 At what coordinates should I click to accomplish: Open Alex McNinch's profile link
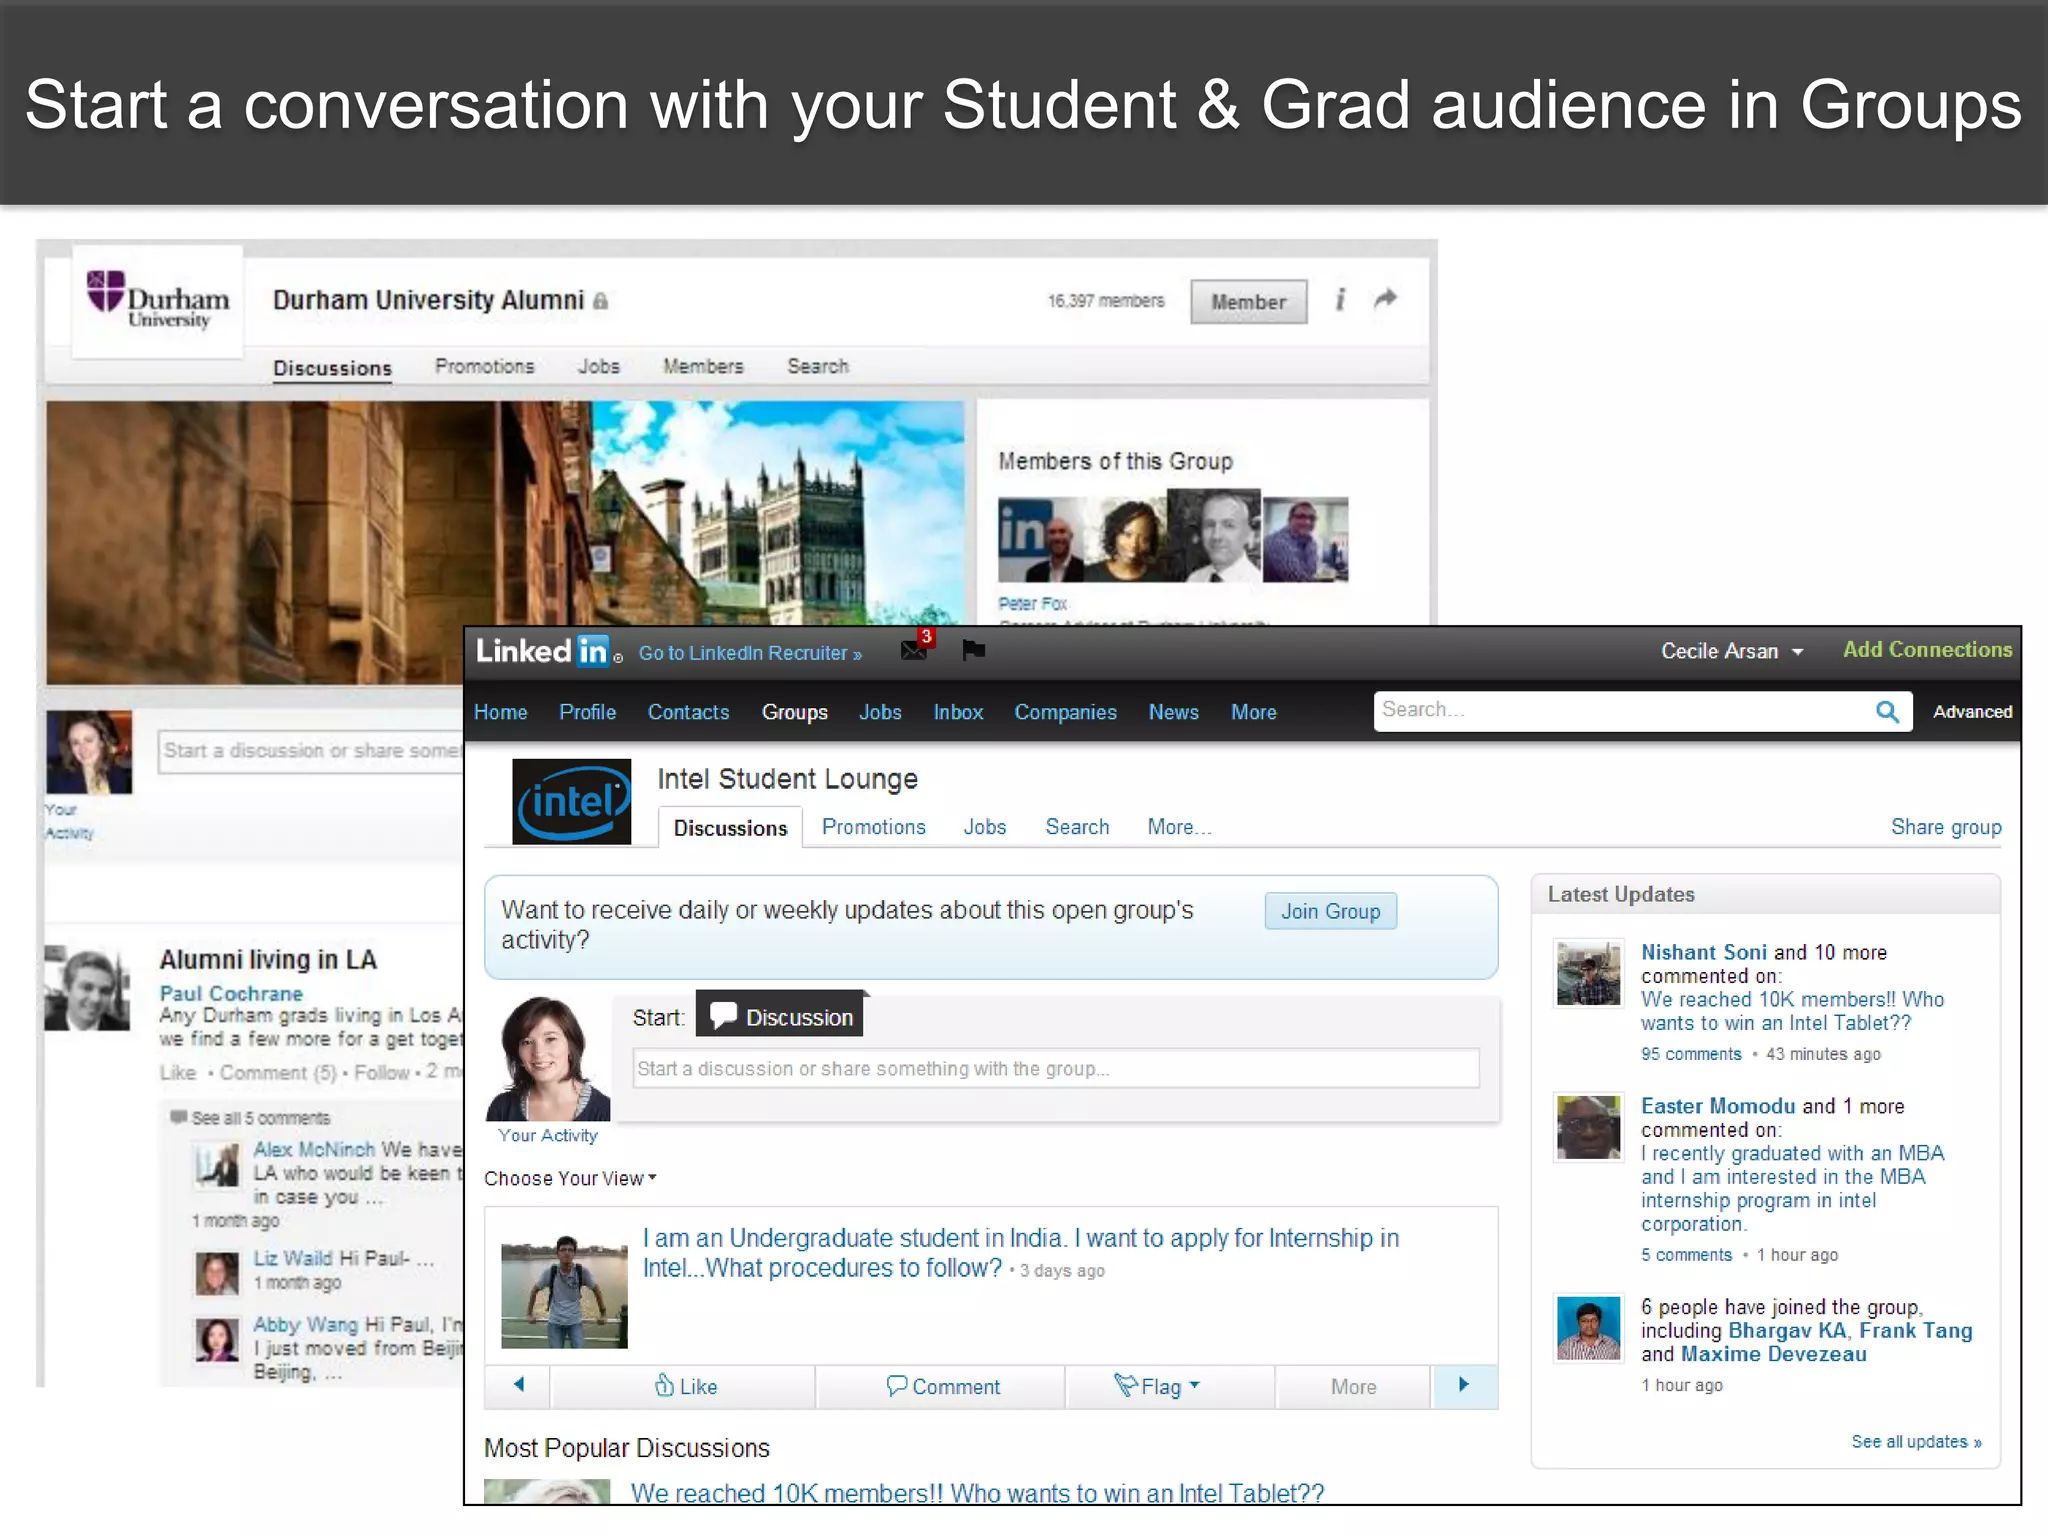314,1149
